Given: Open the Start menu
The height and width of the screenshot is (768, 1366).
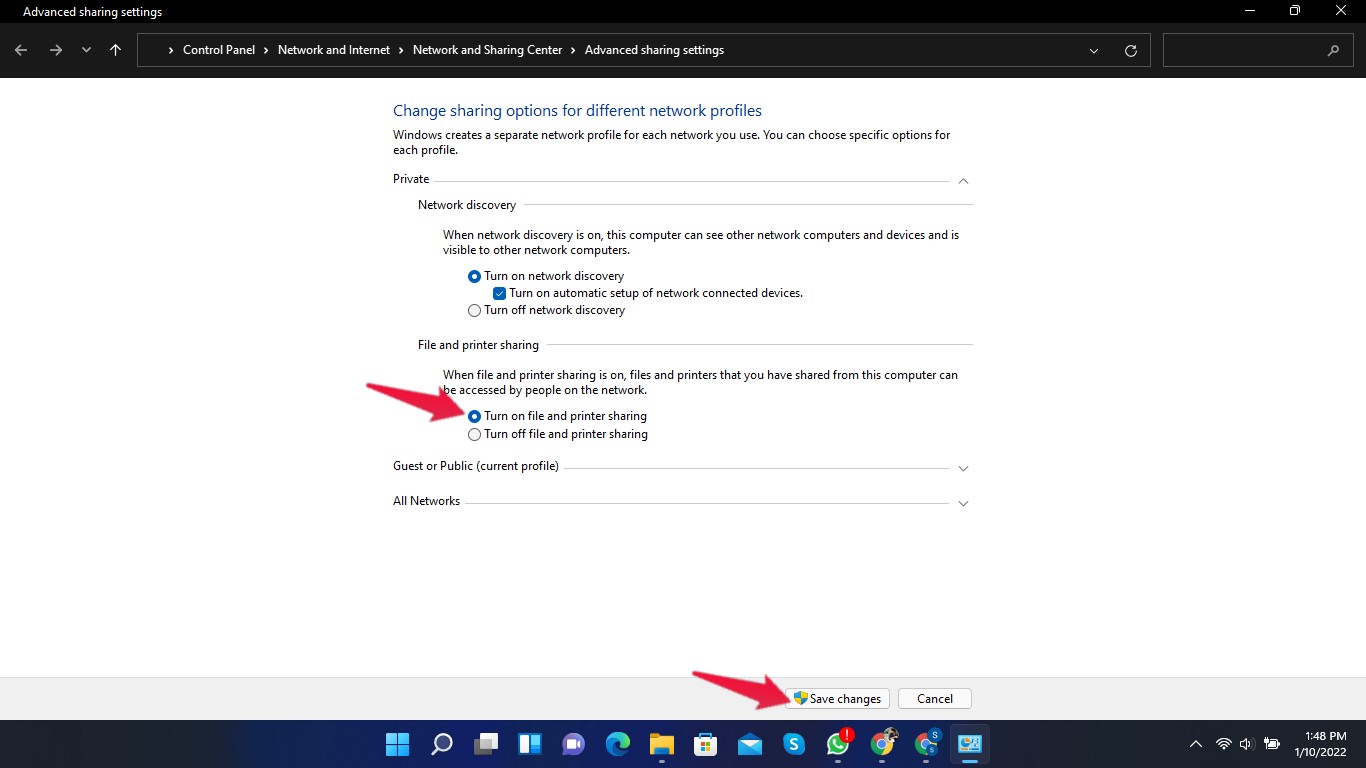Looking at the screenshot, I should point(397,744).
